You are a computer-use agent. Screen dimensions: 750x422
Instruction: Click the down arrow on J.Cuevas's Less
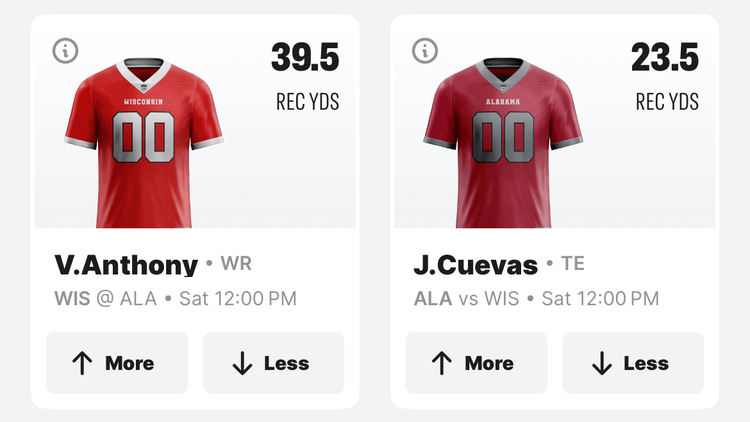pyautogui.click(x=602, y=363)
